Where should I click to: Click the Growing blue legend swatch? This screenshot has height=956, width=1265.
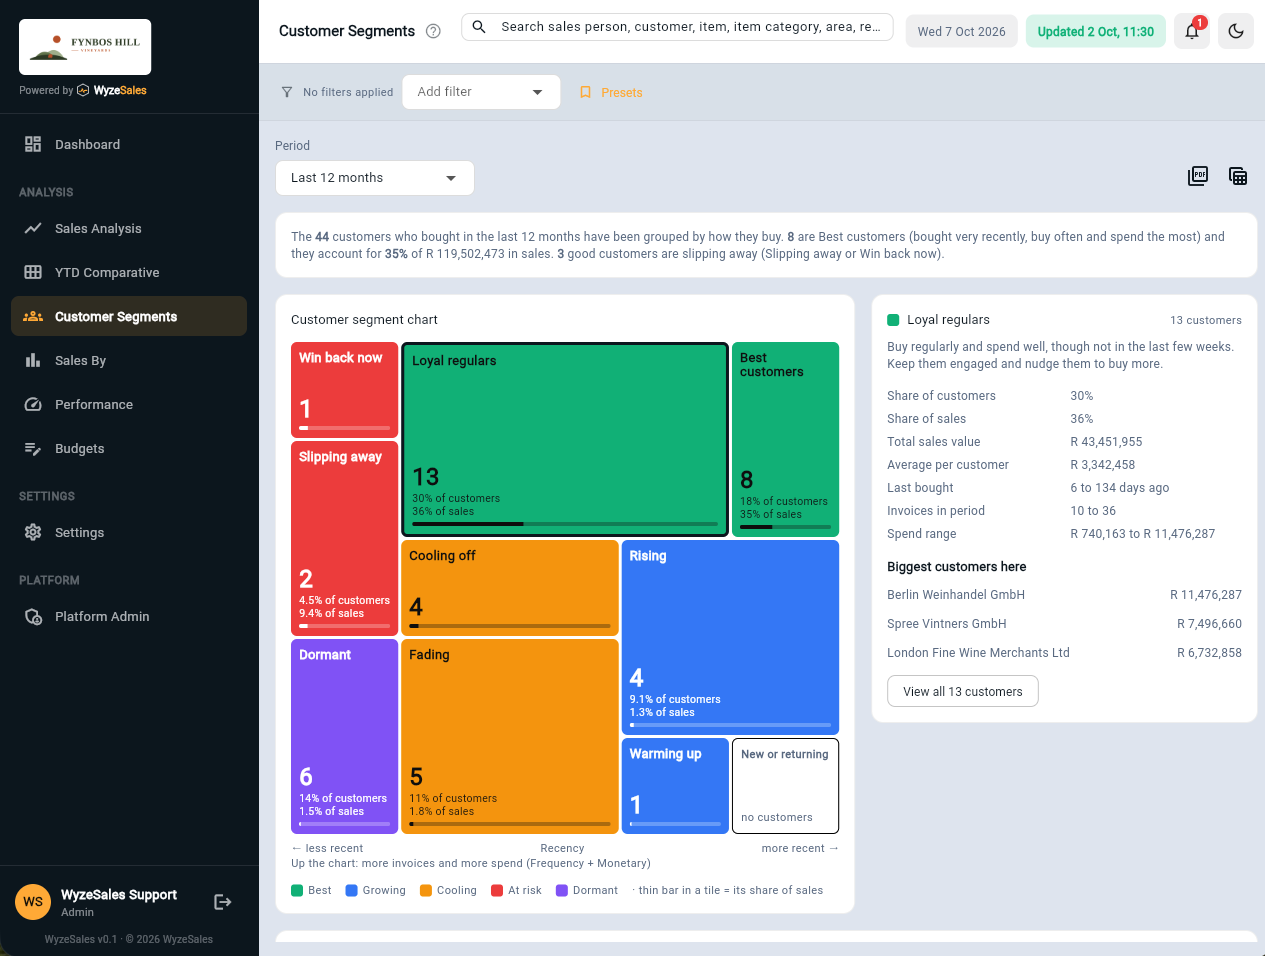pos(351,890)
